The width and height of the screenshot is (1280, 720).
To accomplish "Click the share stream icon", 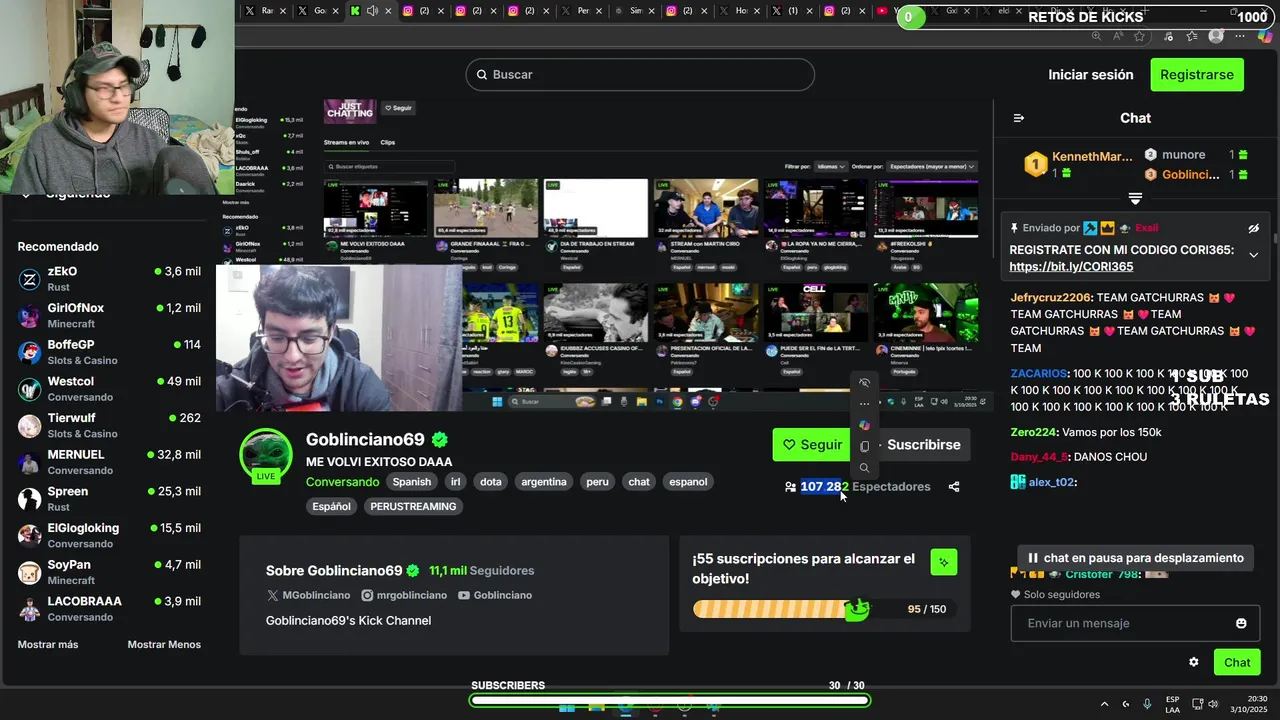I will point(954,487).
